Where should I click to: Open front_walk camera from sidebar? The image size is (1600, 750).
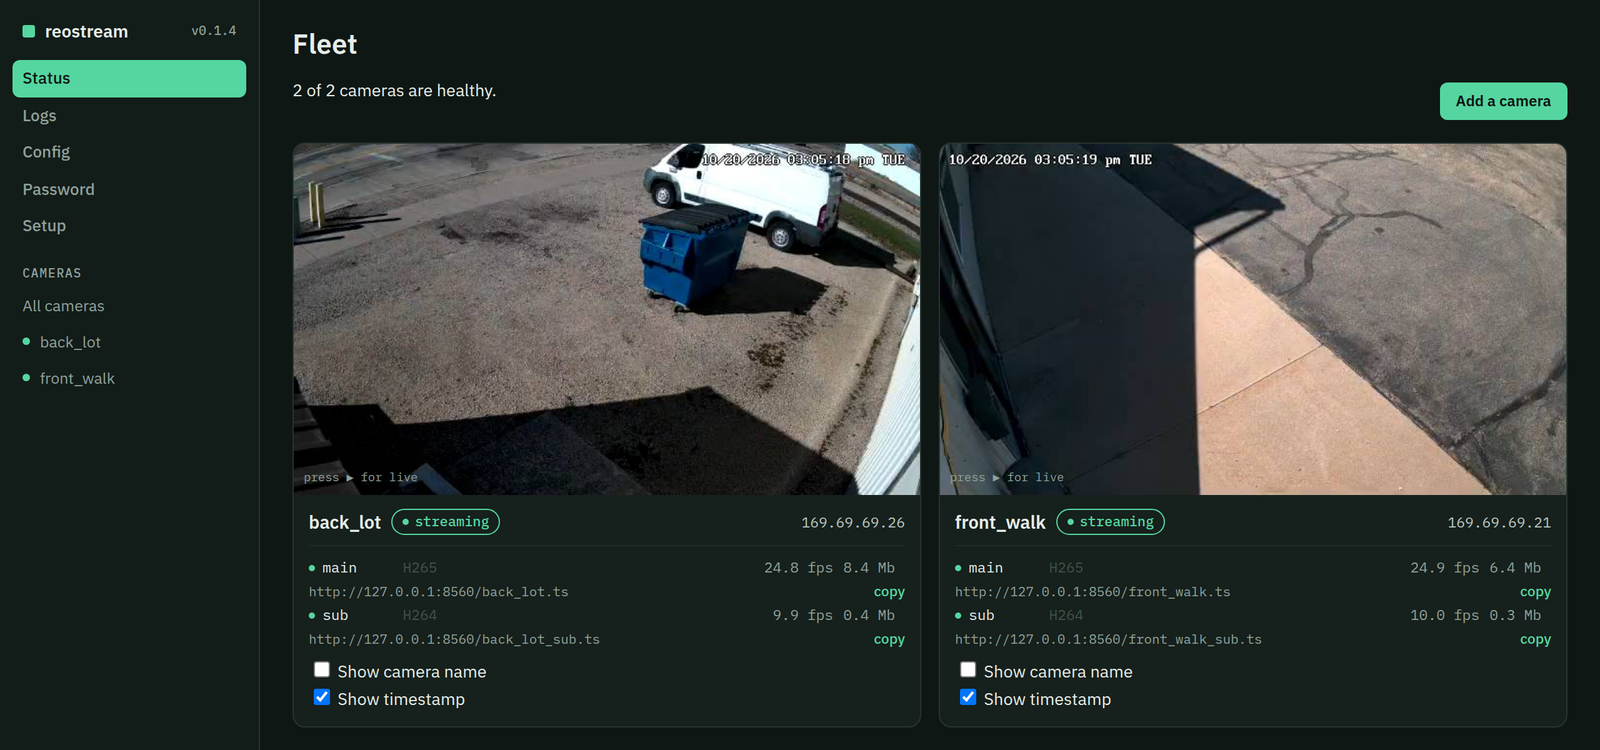pos(129,378)
